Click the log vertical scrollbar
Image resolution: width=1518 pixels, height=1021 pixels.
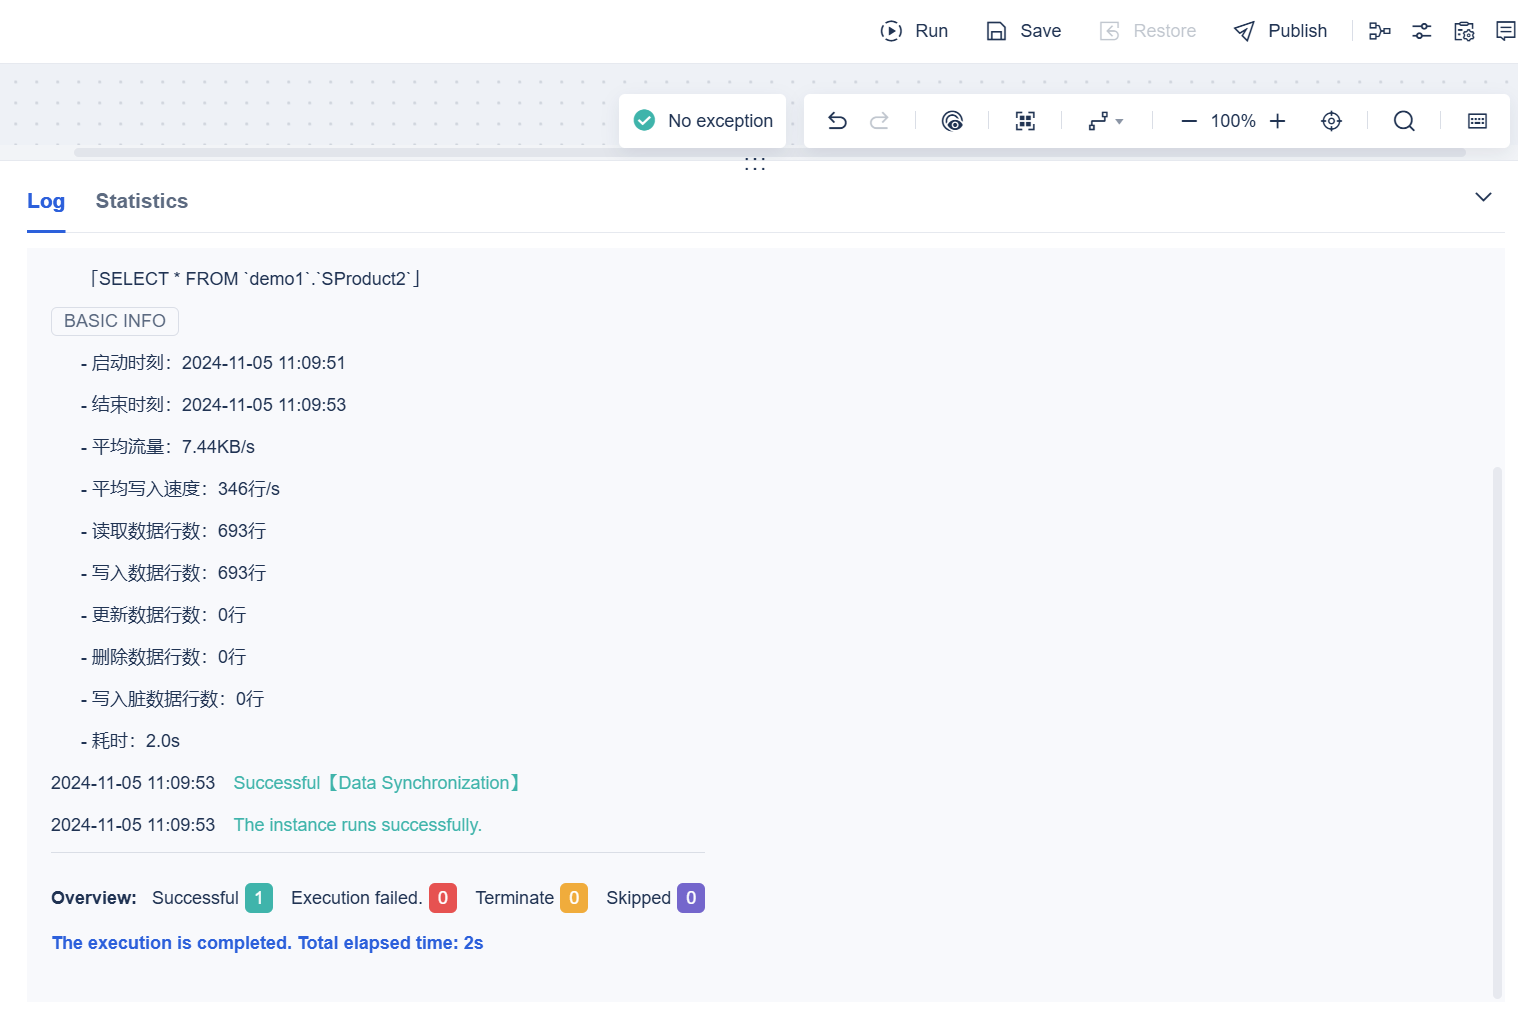tap(1497, 732)
